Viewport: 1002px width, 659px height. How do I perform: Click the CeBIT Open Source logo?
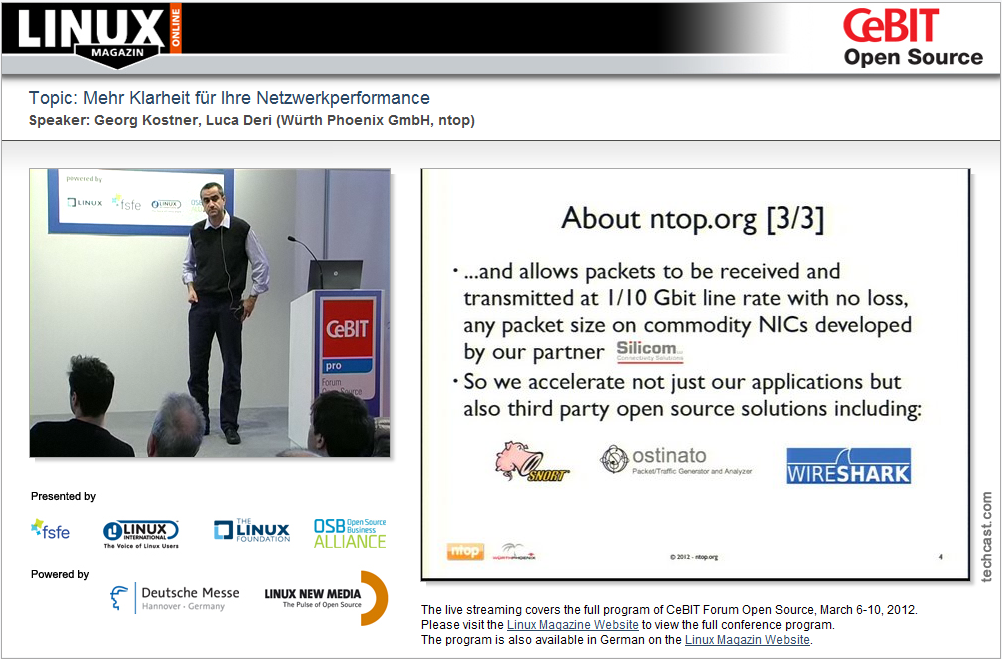(912, 37)
